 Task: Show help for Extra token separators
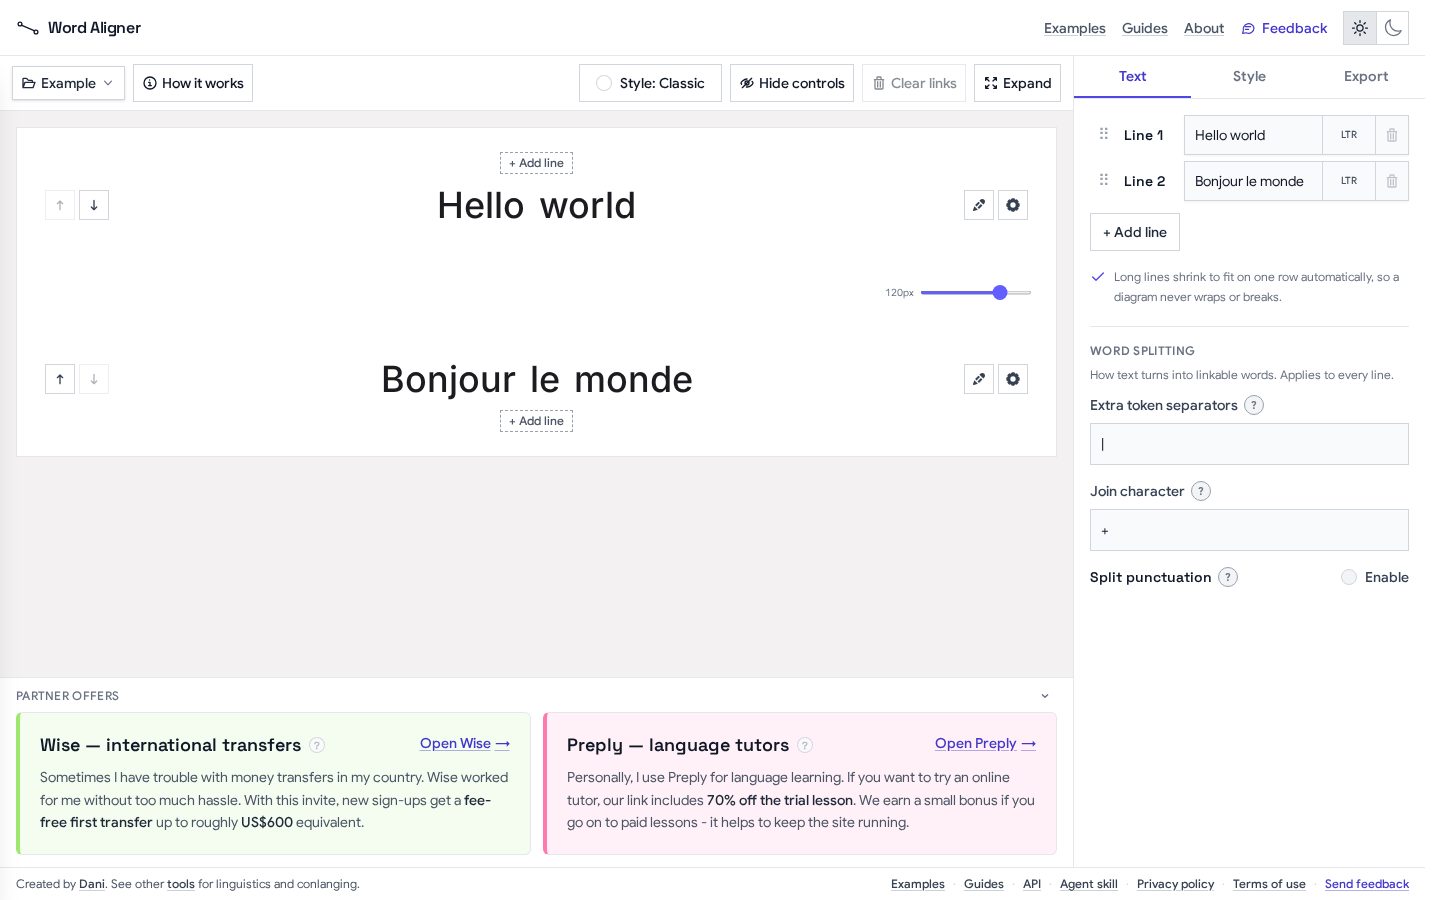pos(1254,405)
